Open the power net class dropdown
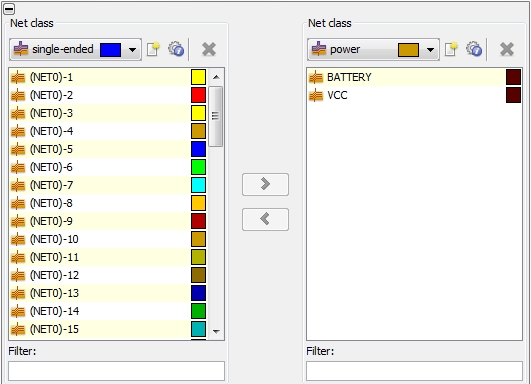Viewport: 531px width, 384px height. point(430,50)
